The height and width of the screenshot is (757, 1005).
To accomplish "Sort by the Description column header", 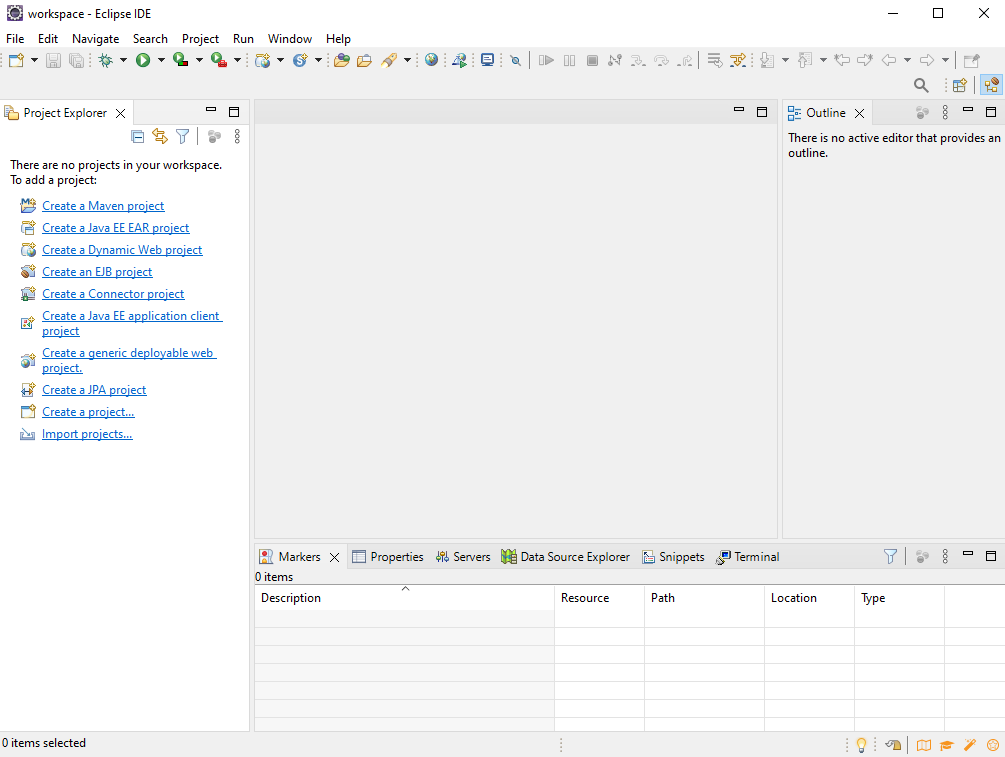I will pyautogui.click(x=404, y=597).
